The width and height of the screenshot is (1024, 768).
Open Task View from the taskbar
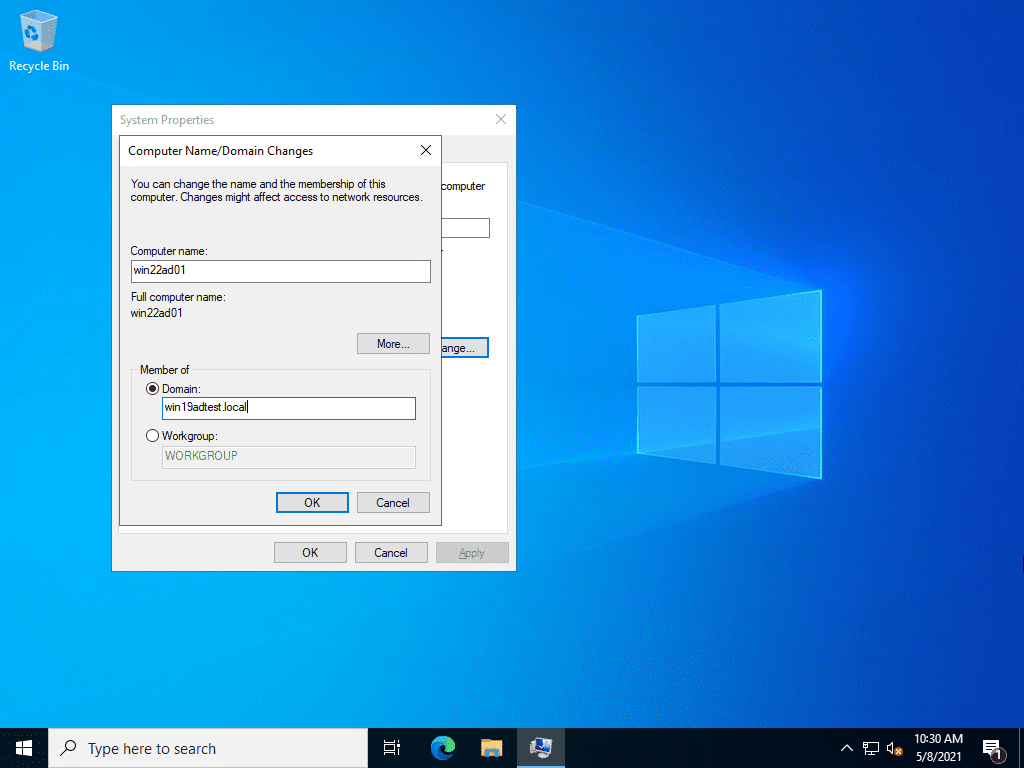[x=391, y=747]
